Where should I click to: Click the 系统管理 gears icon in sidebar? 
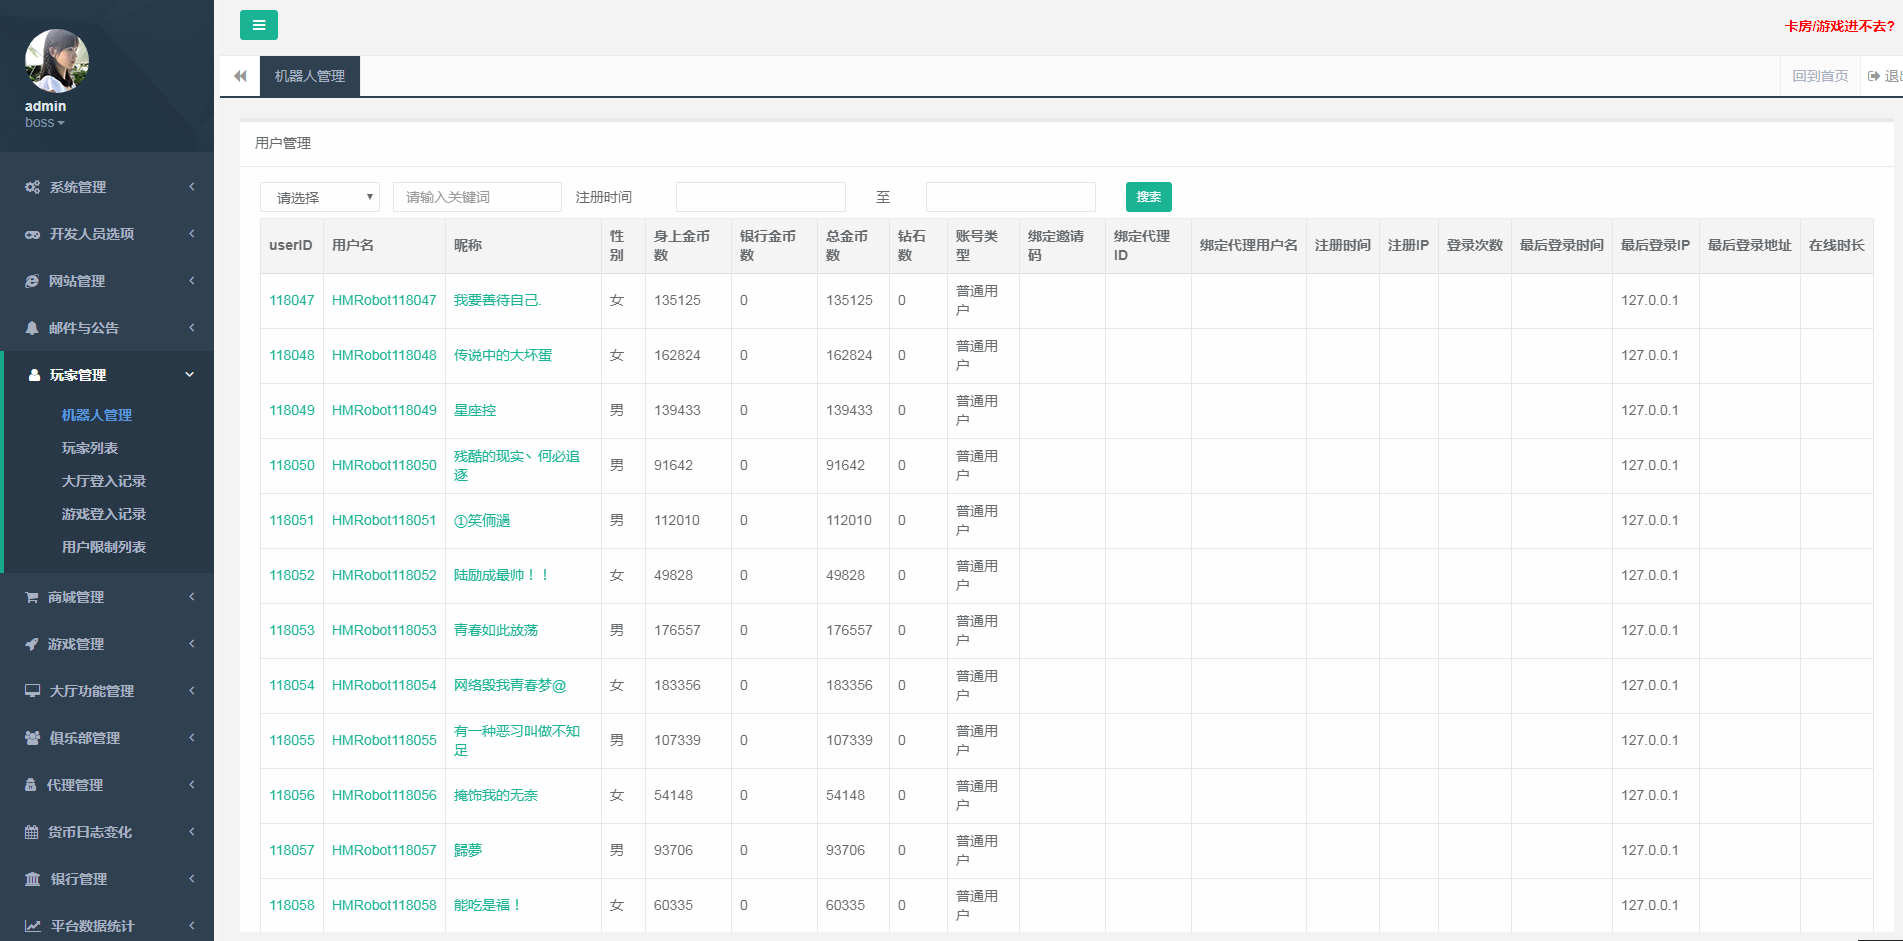pyautogui.click(x=32, y=187)
